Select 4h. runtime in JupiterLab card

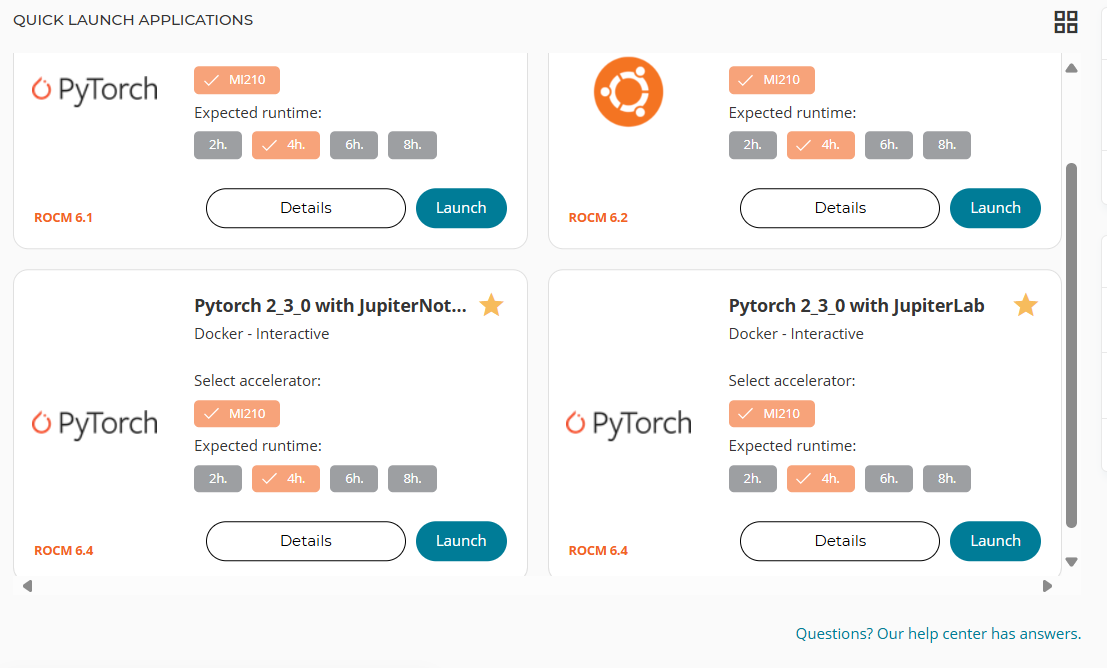(820, 479)
